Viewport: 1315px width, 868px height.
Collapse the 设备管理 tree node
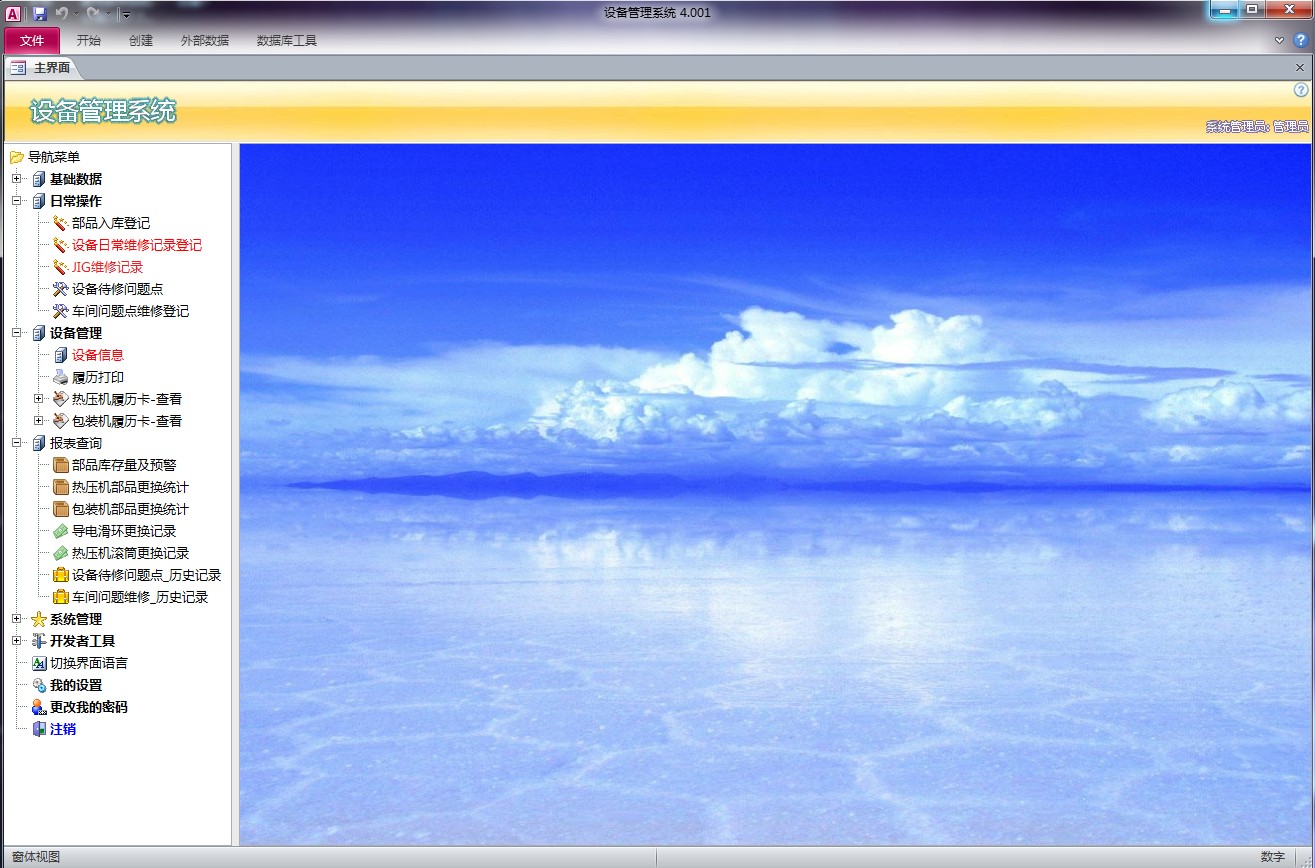point(16,333)
